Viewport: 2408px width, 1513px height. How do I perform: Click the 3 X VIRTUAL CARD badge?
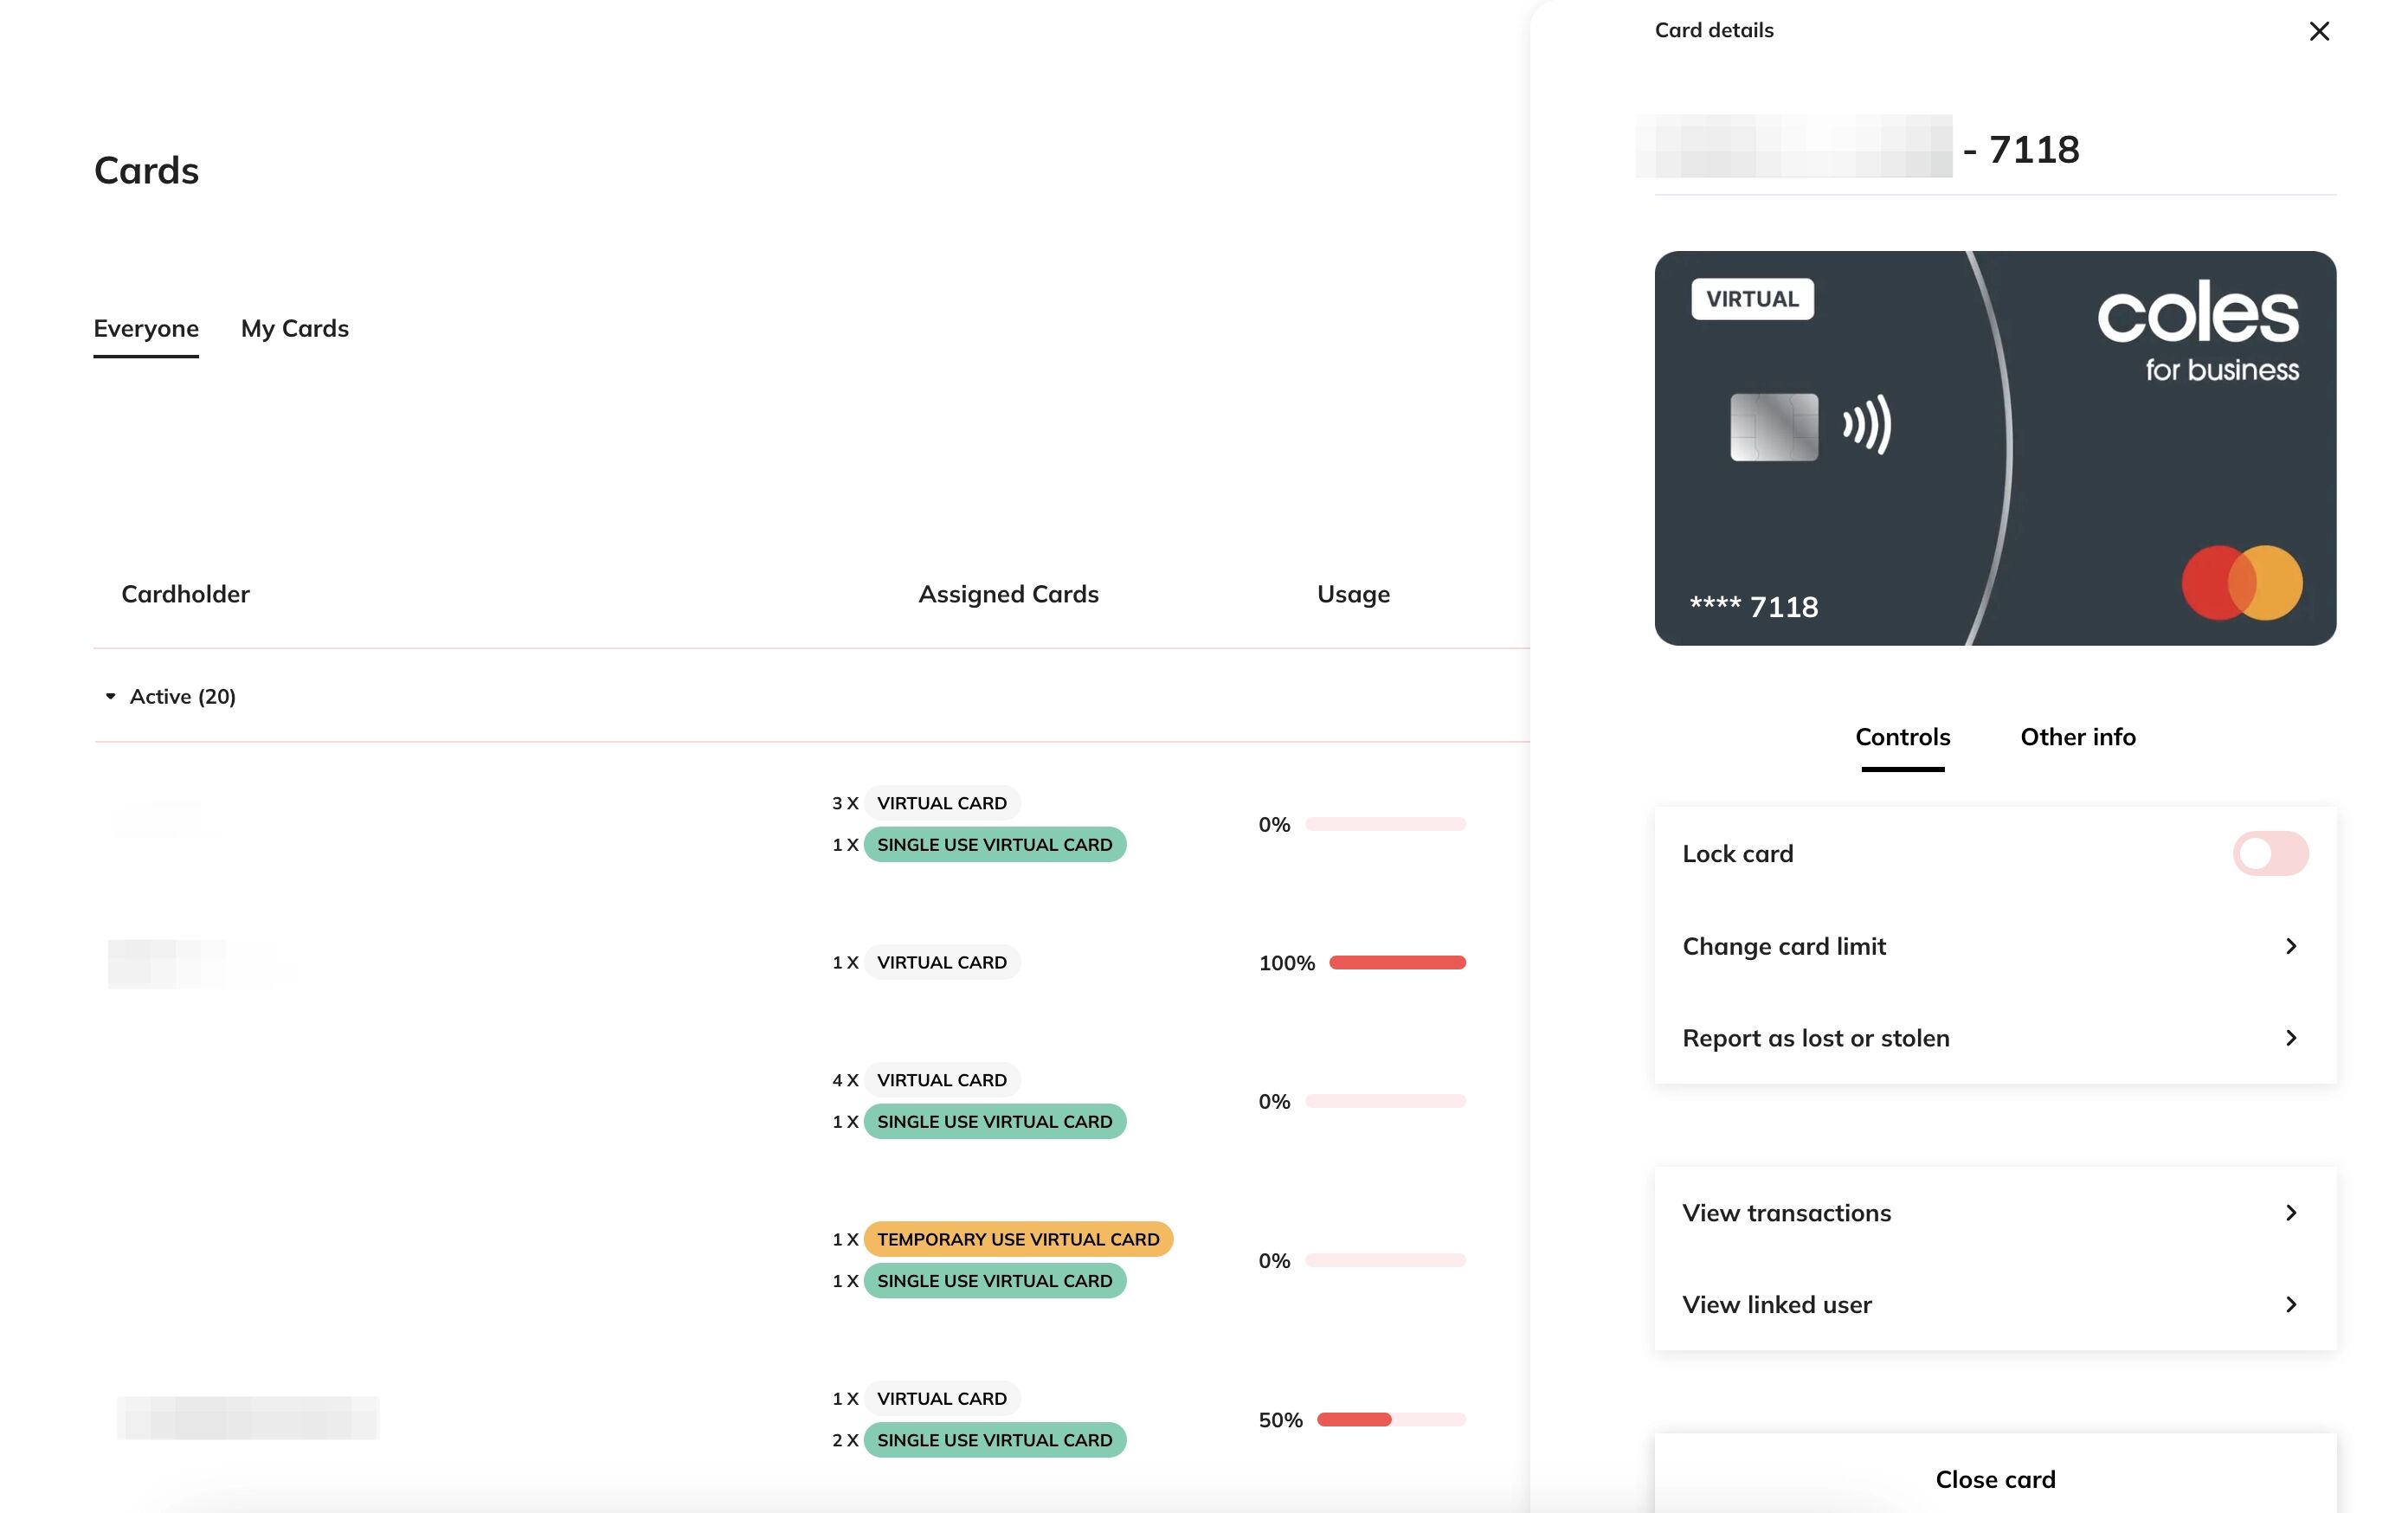[941, 803]
